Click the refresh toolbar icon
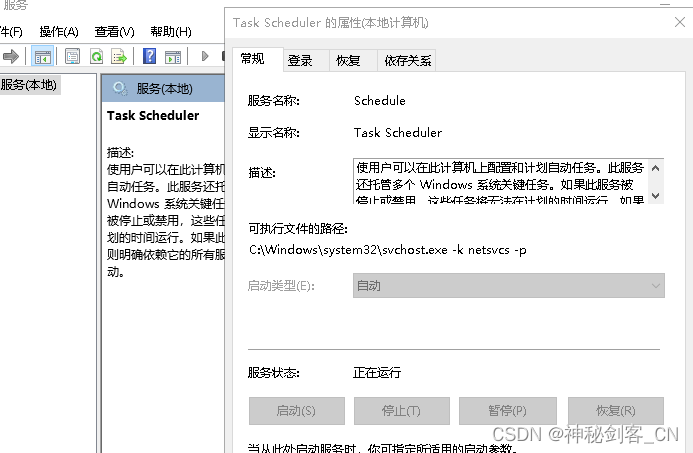This screenshot has height=453, width=693. click(x=96, y=56)
